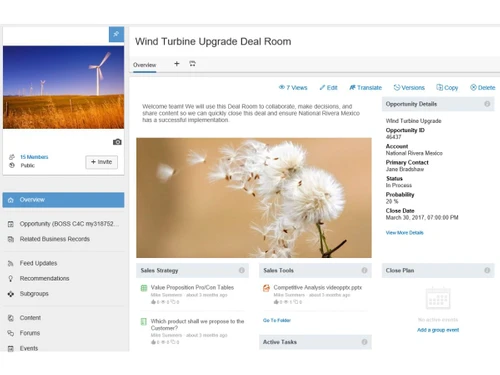Viewport: 500px width, 375px height.
Task: Click the Feed Updates RSS icon
Action: point(11,263)
